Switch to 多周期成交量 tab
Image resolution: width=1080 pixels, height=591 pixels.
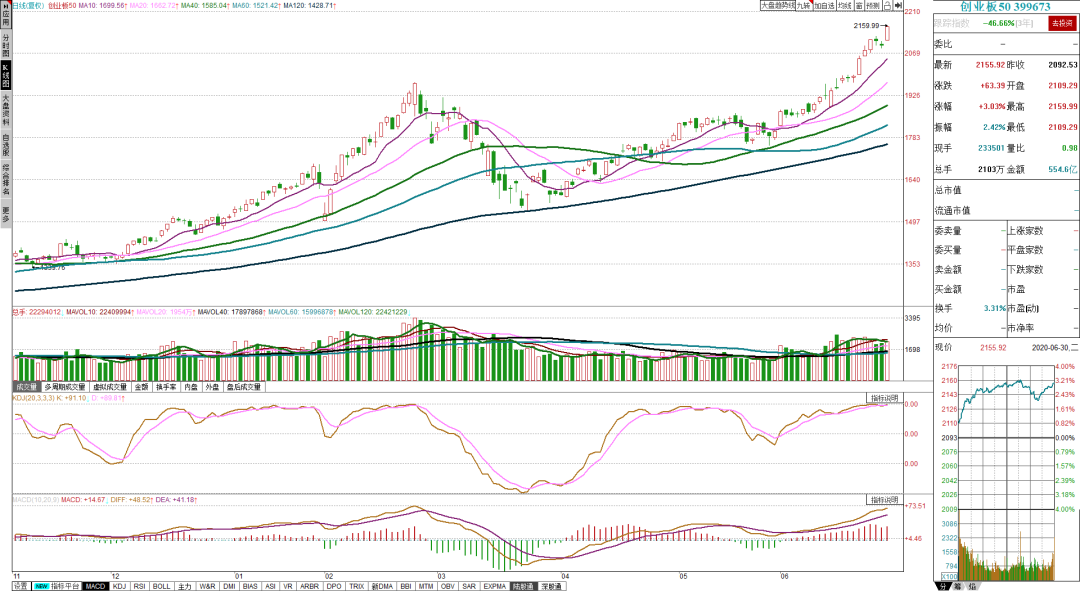tap(65, 387)
